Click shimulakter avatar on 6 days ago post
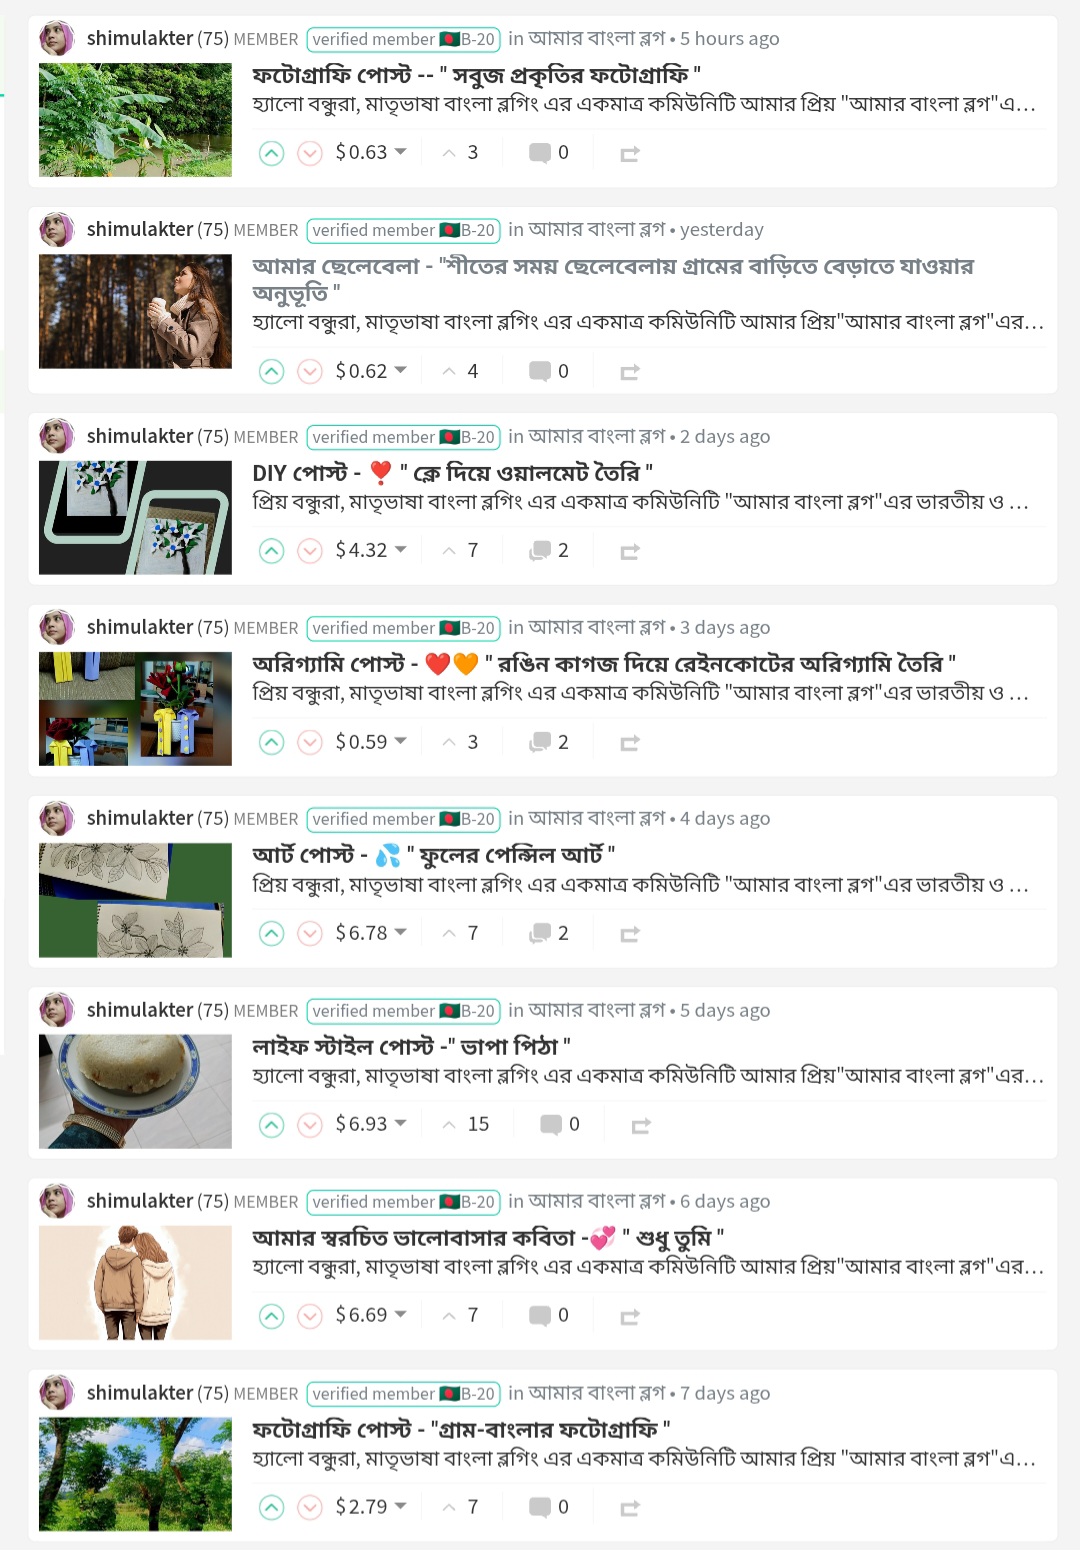The width and height of the screenshot is (1080, 1550). 57,1201
